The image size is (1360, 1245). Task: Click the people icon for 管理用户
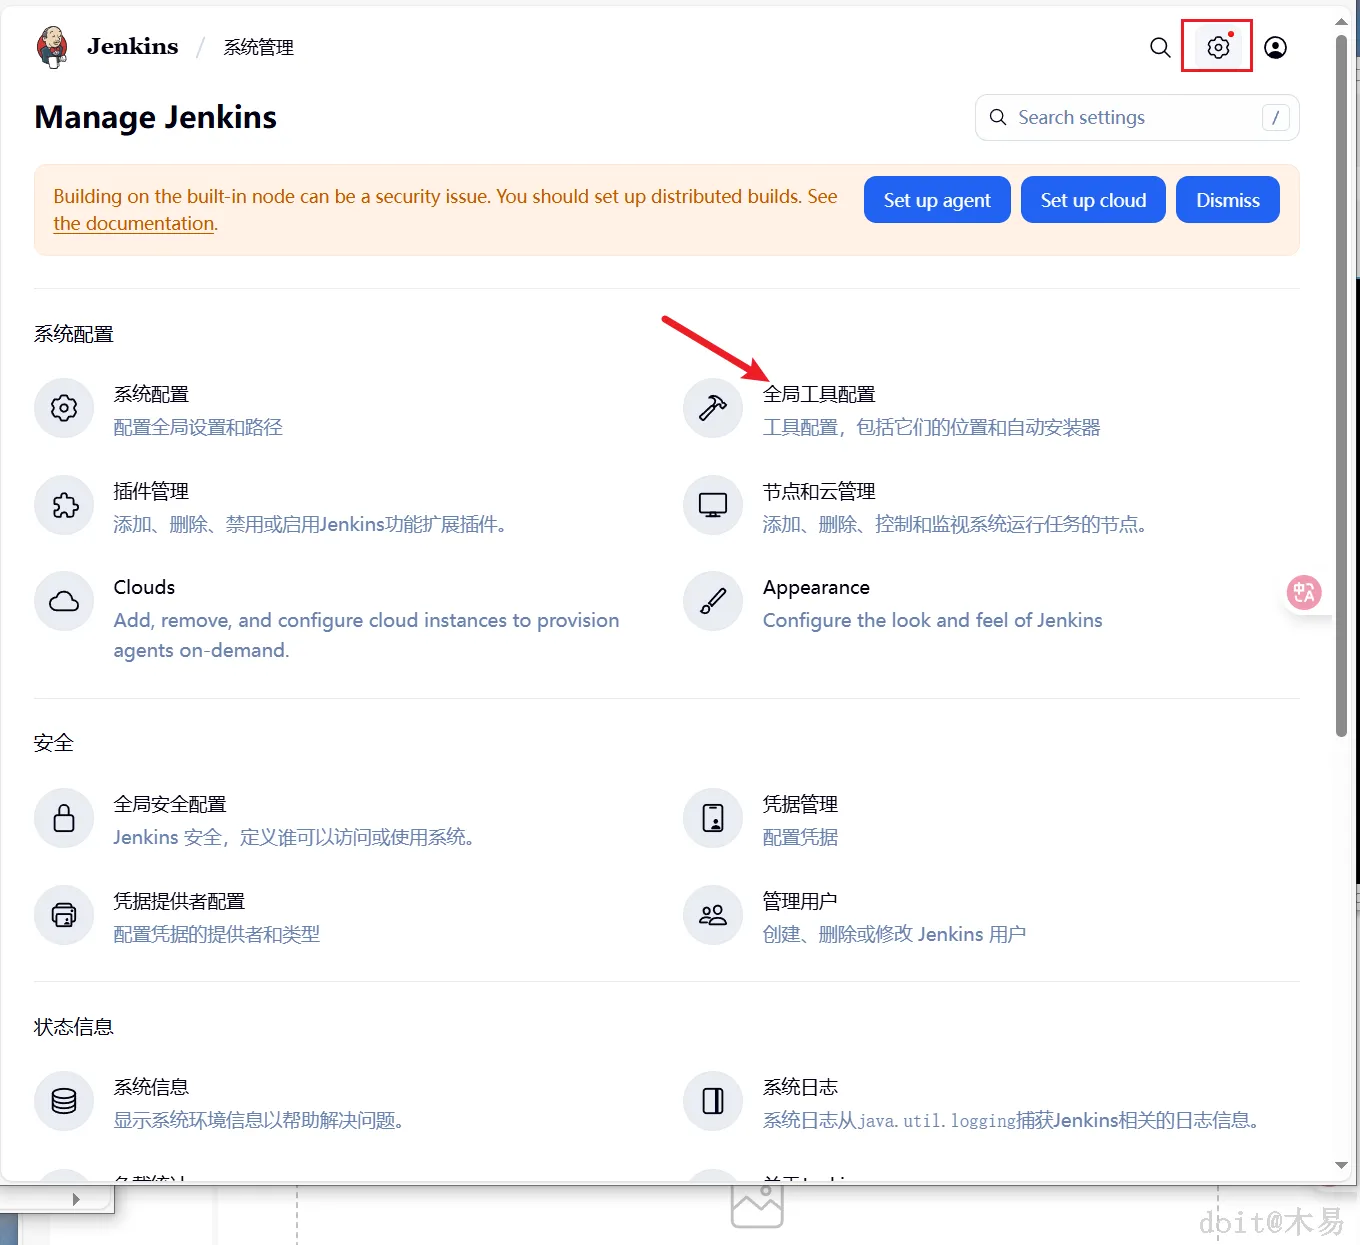point(713,915)
